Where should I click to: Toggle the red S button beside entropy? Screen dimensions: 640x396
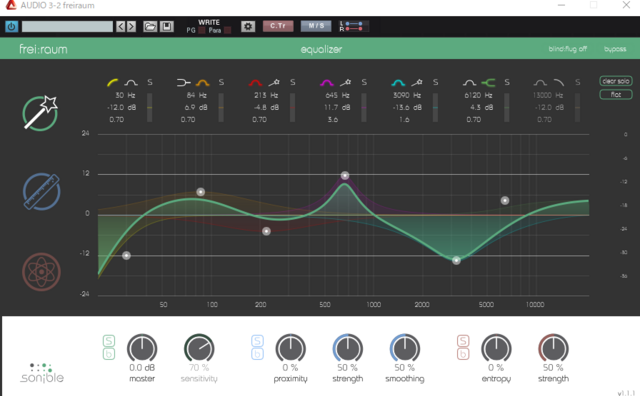463,341
